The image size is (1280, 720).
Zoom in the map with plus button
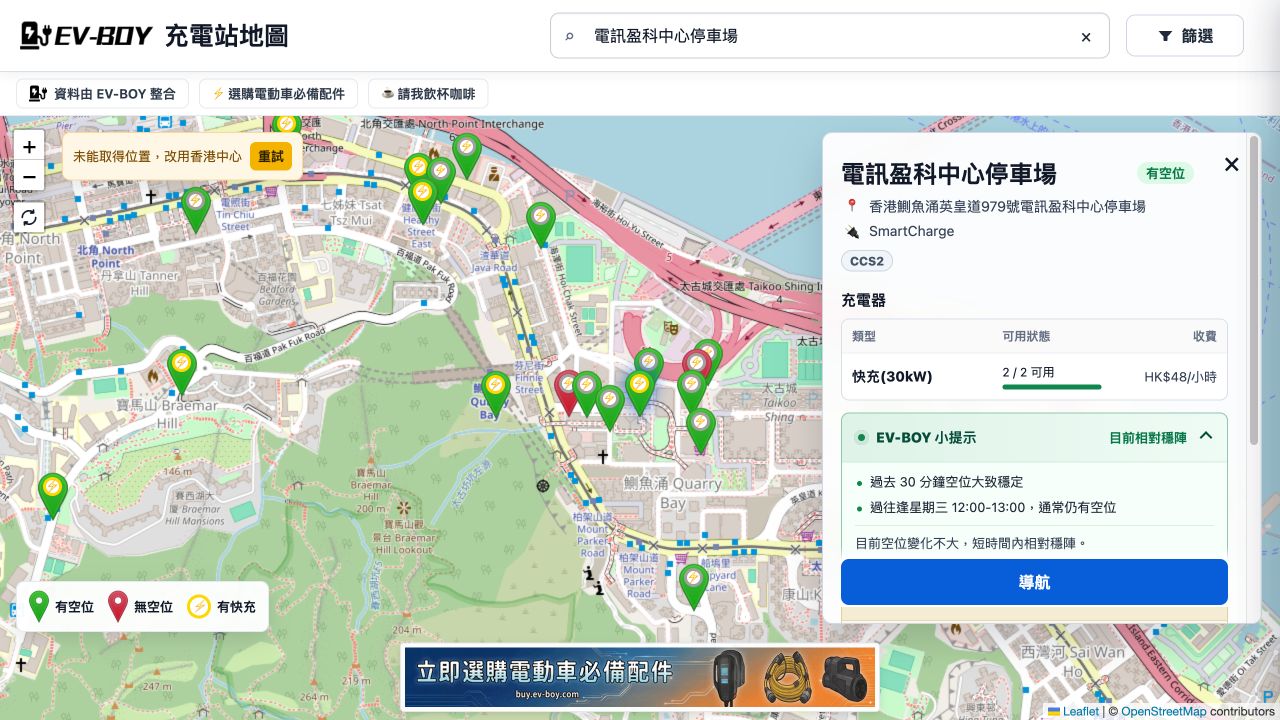click(x=29, y=146)
